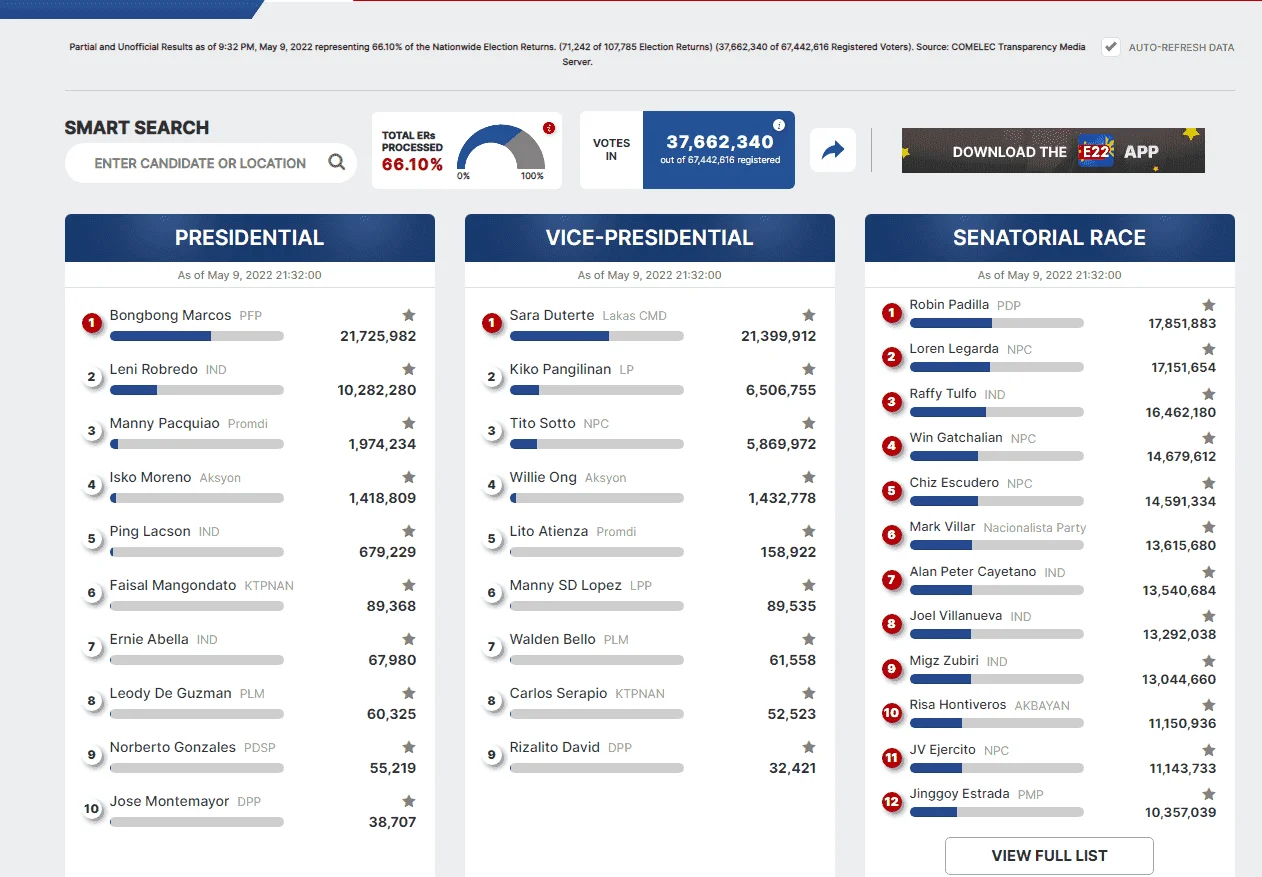Star Bongbong Marcos as favorite
Screen dimensions: 1262x877
(x=409, y=315)
